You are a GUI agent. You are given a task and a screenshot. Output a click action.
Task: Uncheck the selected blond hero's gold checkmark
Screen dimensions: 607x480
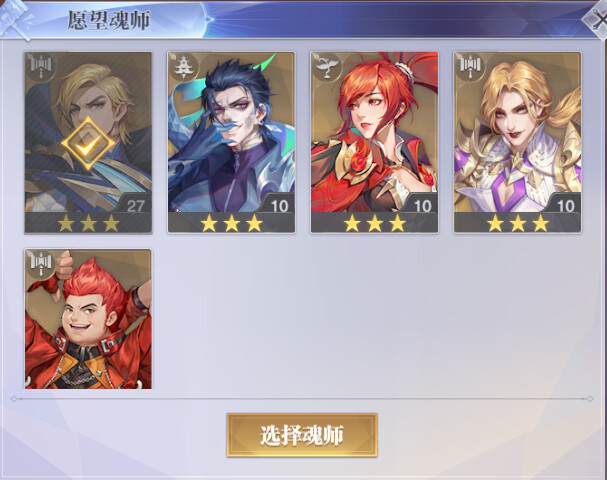pos(88,144)
